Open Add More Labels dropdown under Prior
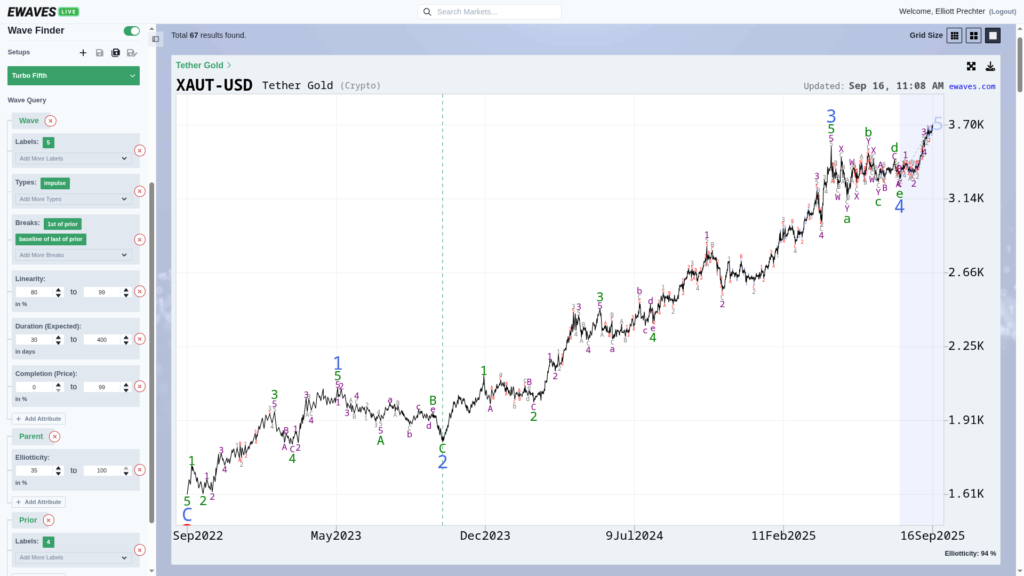Image resolution: width=1024 pixels, height=576 pixels. tap(72, 558)
